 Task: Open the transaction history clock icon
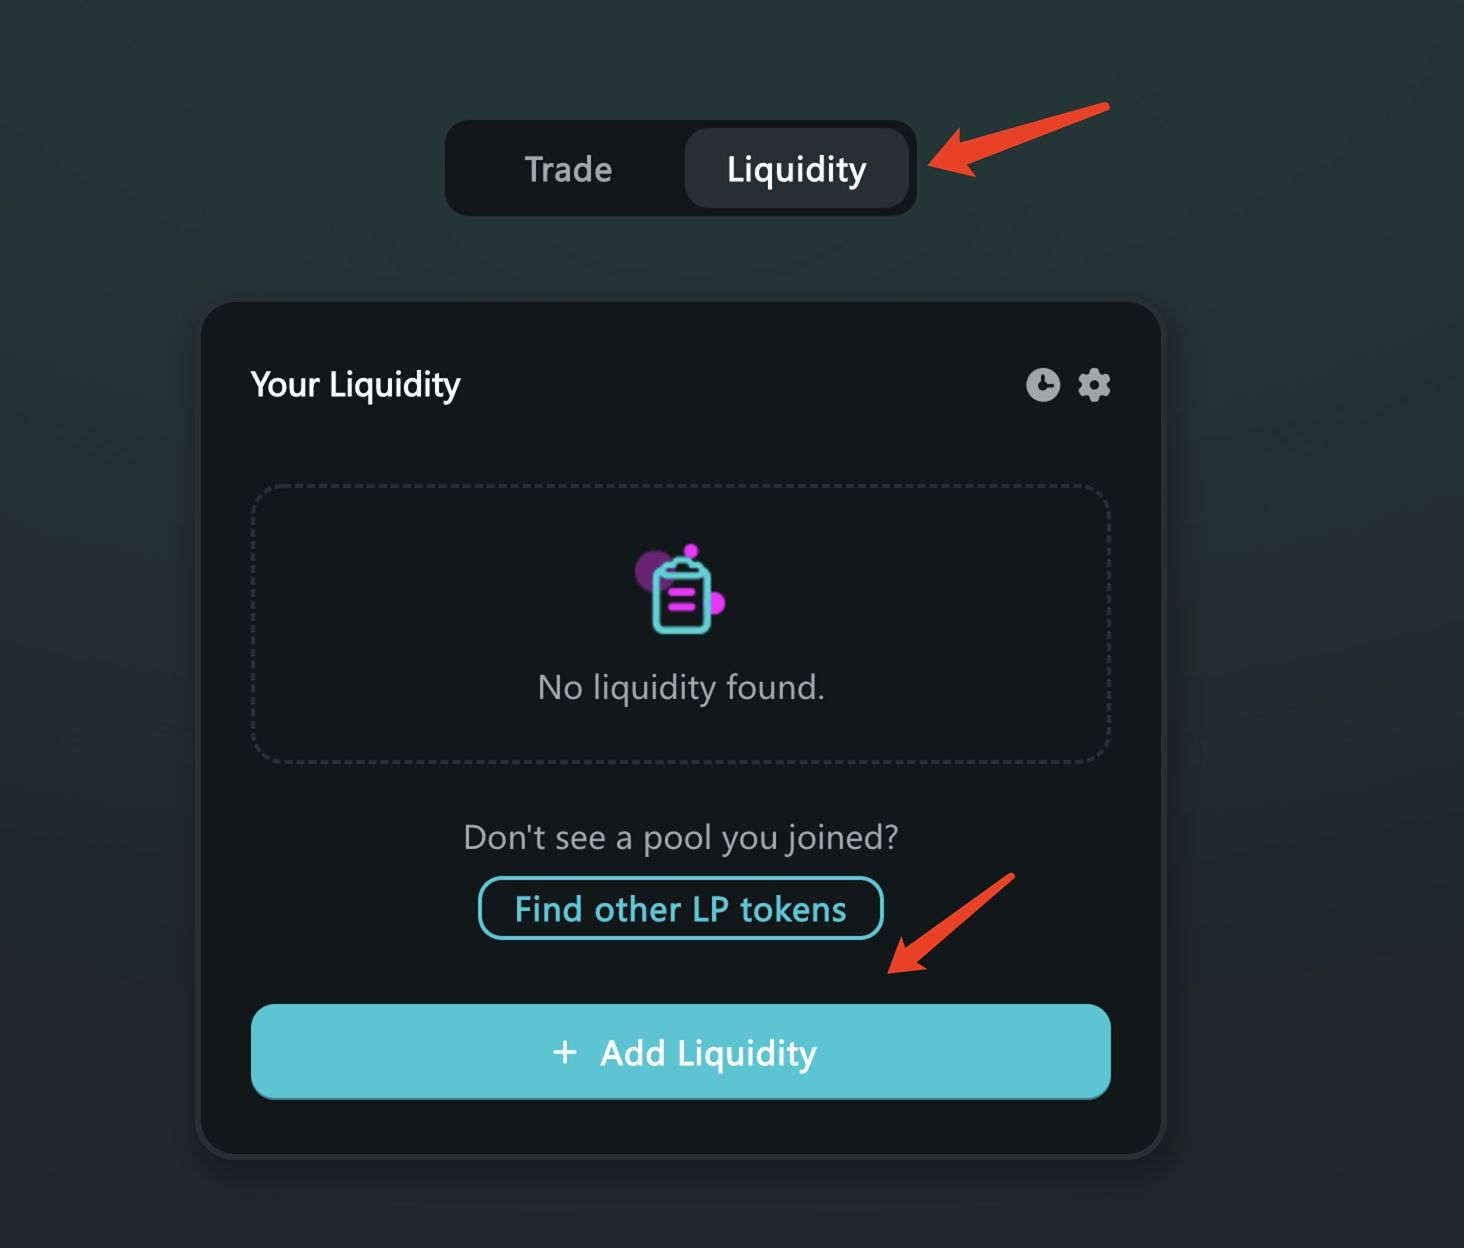1042,385
